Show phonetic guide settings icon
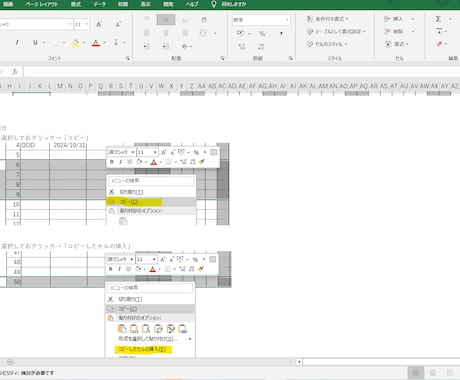Image resolution: width=460 pixels, height=380 pixels. 116,42
